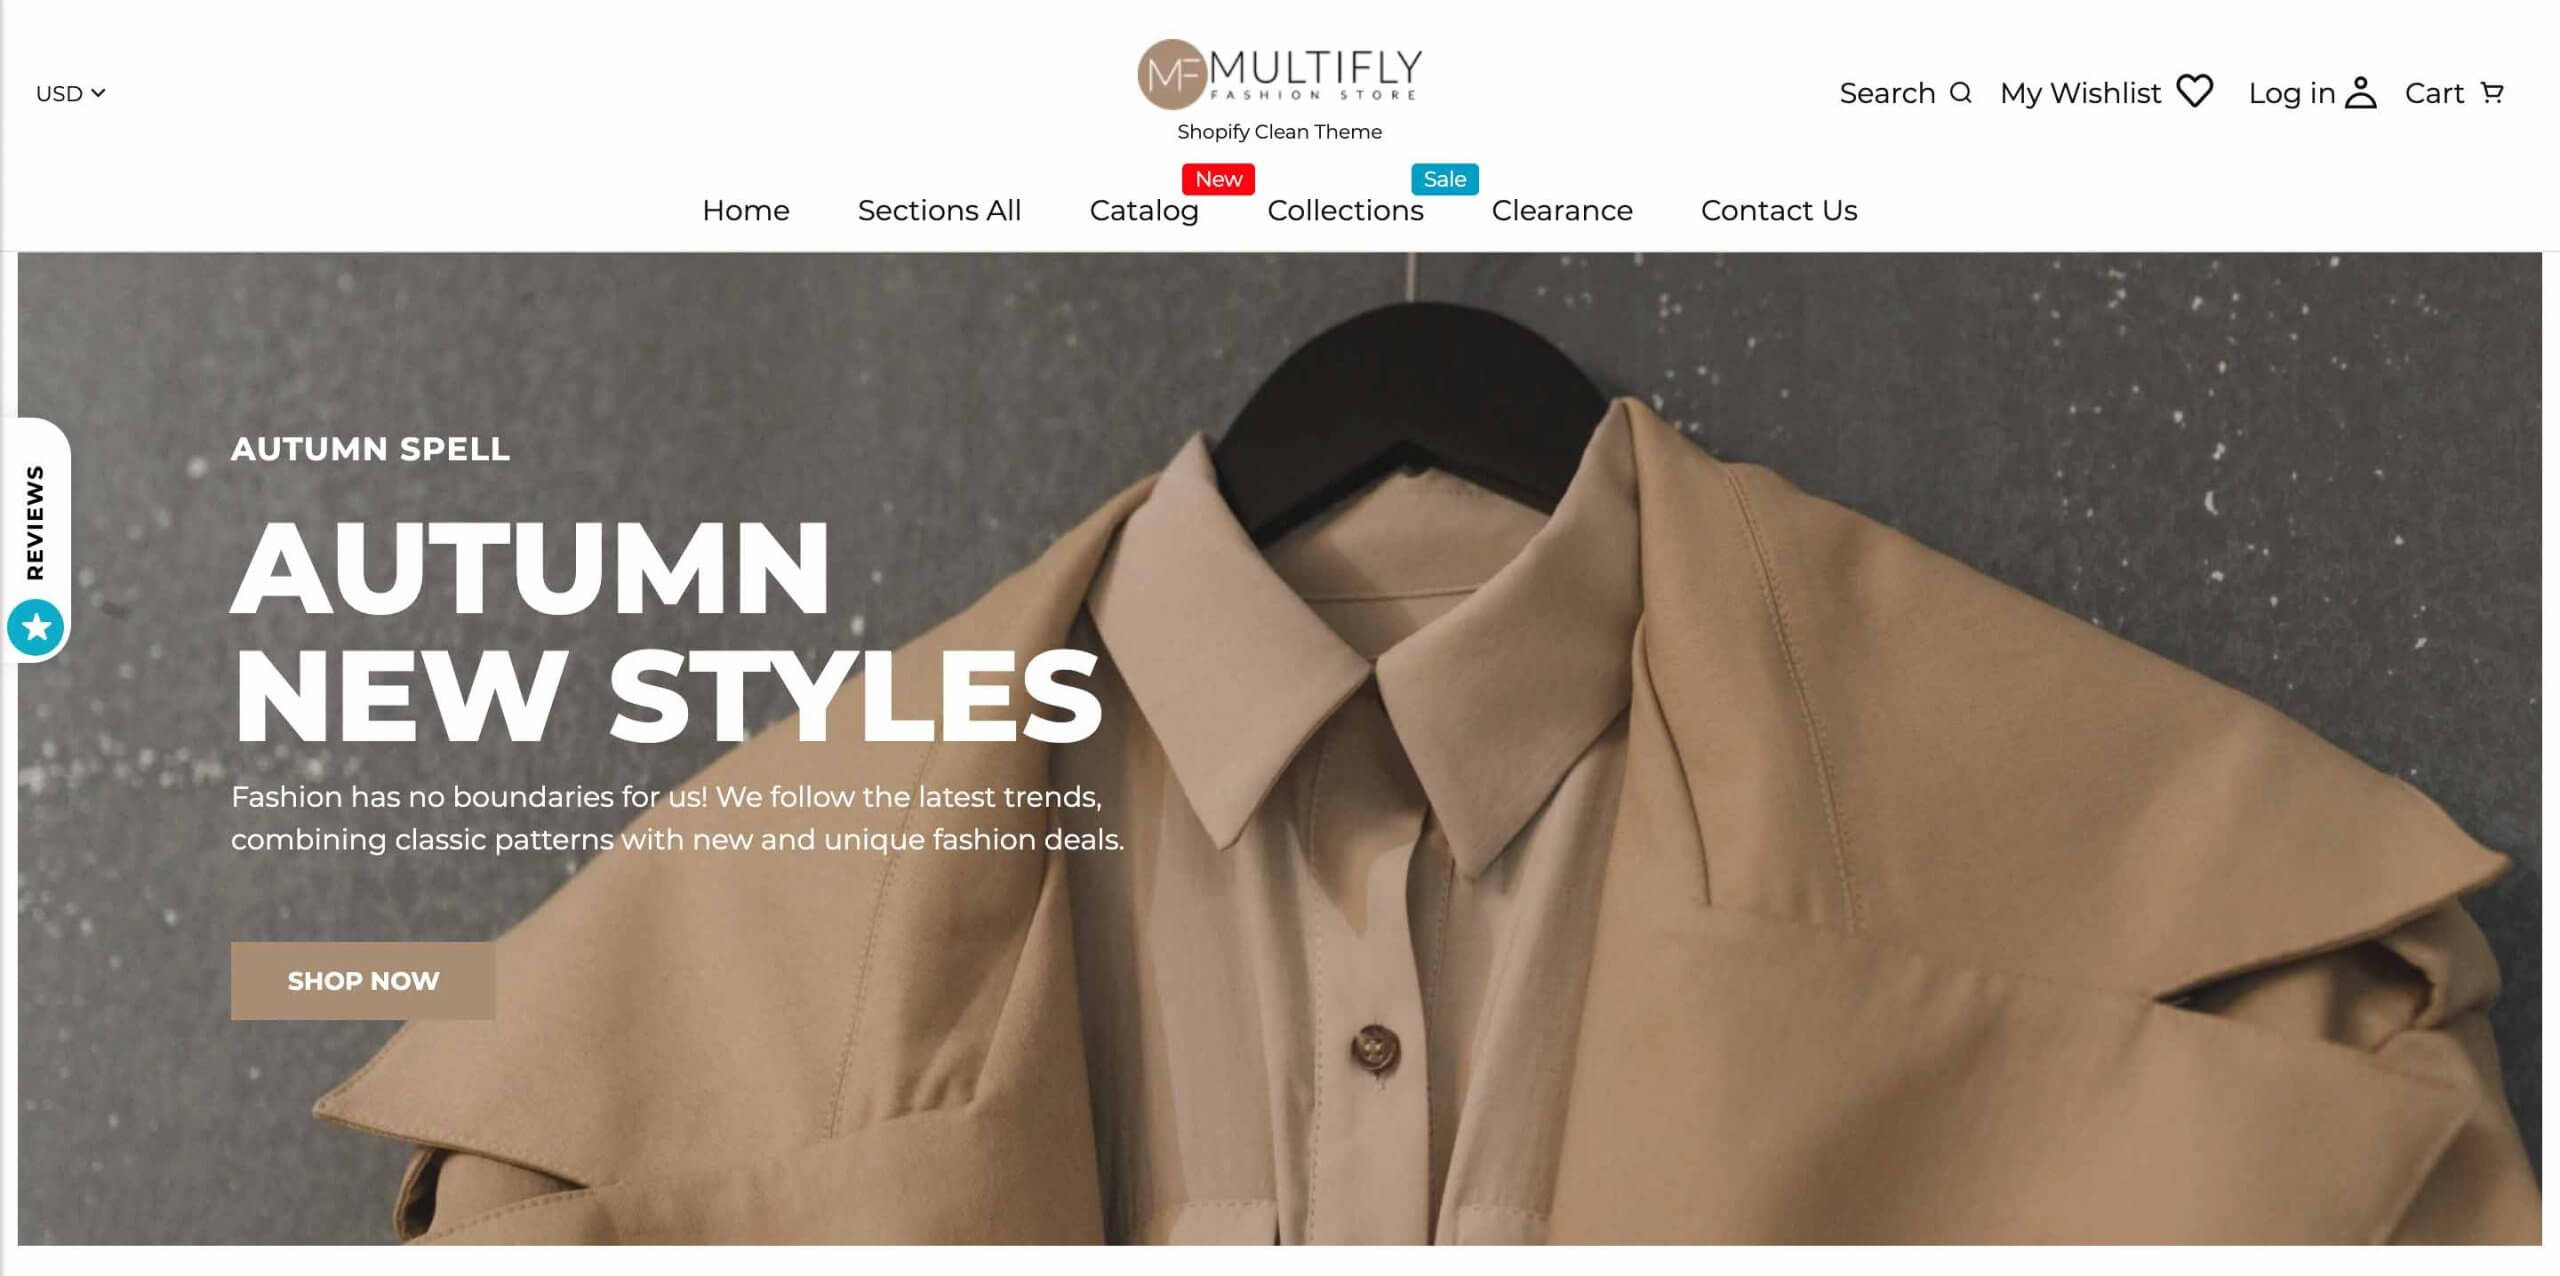Click the Autumn New Styles hero banner

coord(1279,748)
